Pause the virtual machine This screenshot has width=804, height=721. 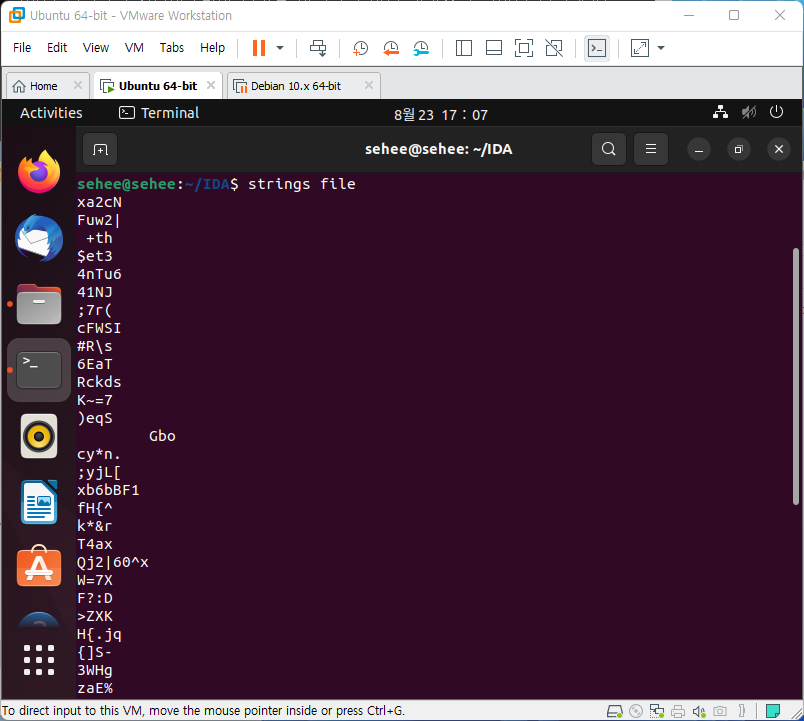[x=259, y=48]
